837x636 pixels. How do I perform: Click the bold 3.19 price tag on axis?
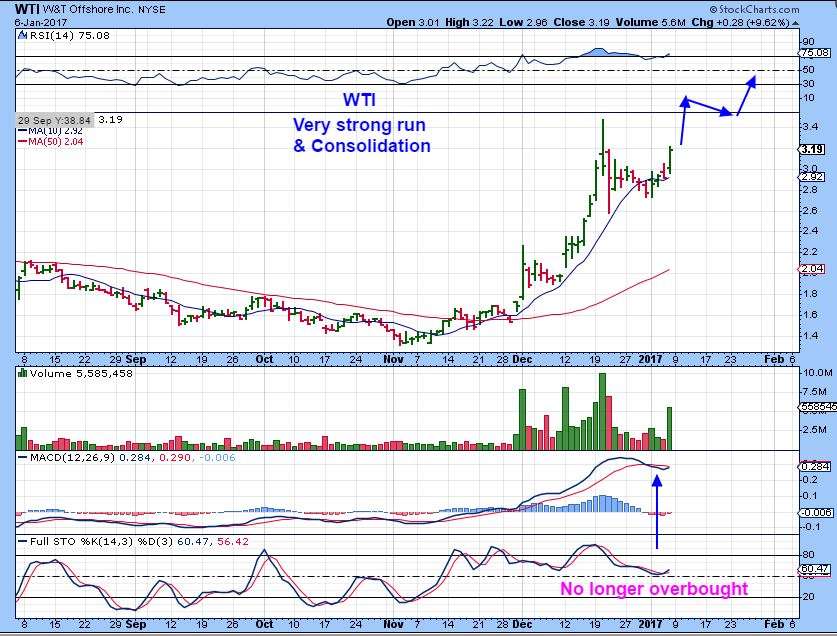(811, 150)
